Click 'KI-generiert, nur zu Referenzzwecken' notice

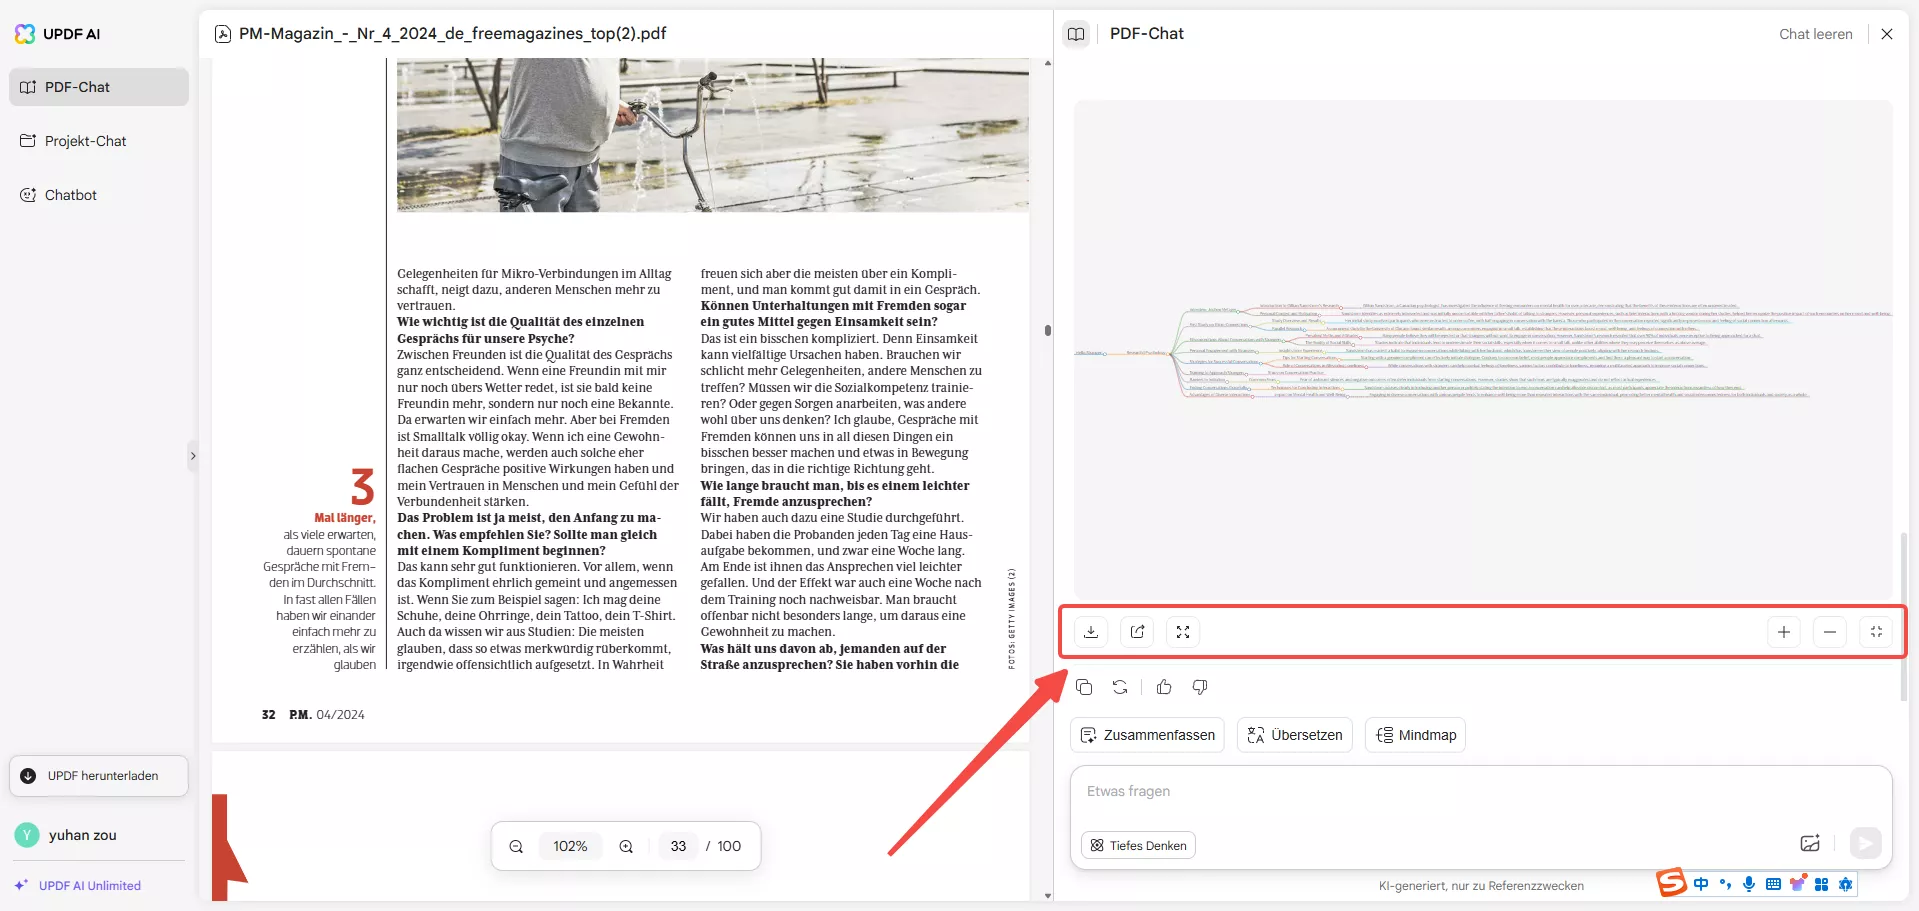pyautogui.click(x=1481, y=886)
